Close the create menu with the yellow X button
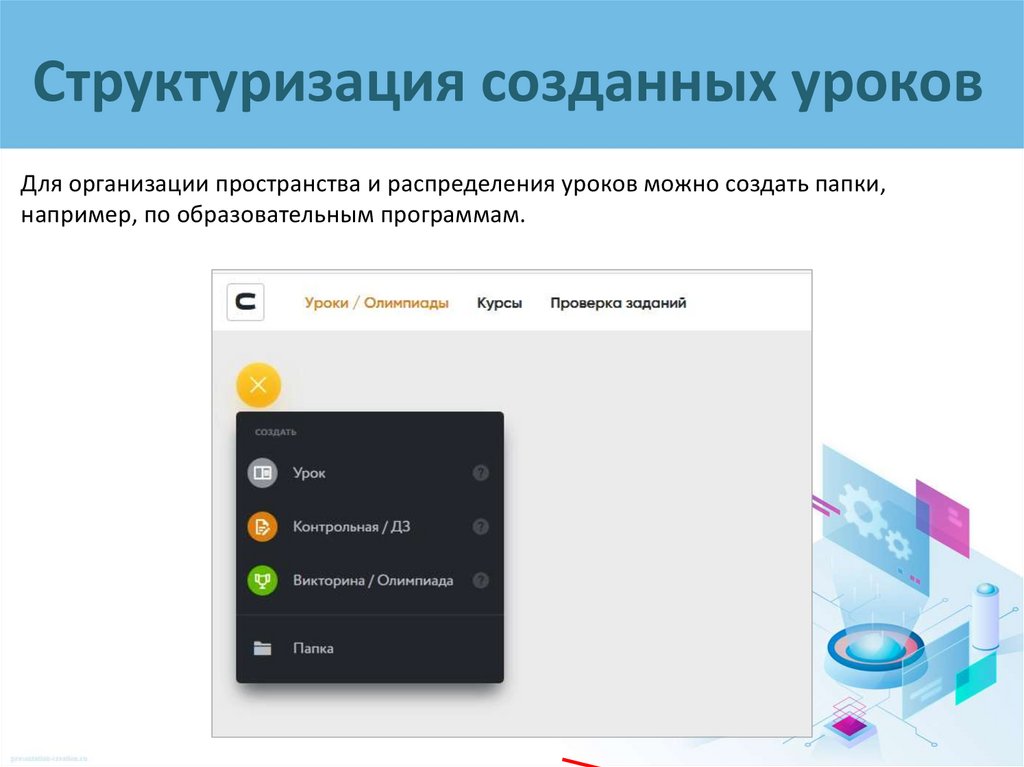Image resolution: width=1024 pixels, height=767 pixels. [x=259, y=385]
